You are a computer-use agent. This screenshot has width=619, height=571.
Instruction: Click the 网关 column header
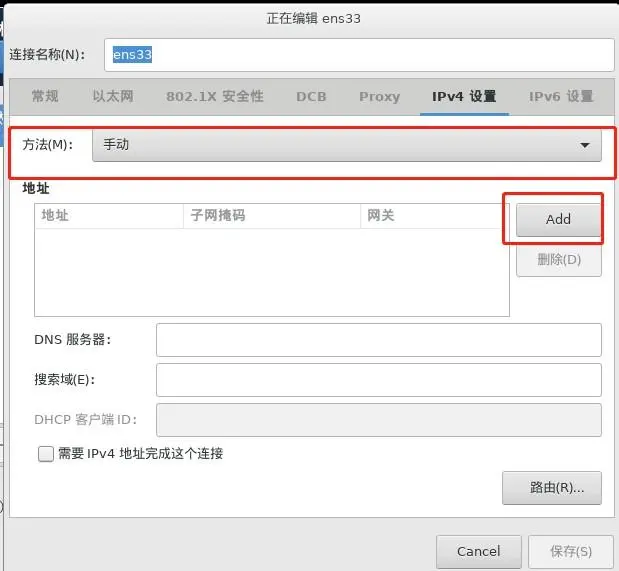[x=435, y=216]
